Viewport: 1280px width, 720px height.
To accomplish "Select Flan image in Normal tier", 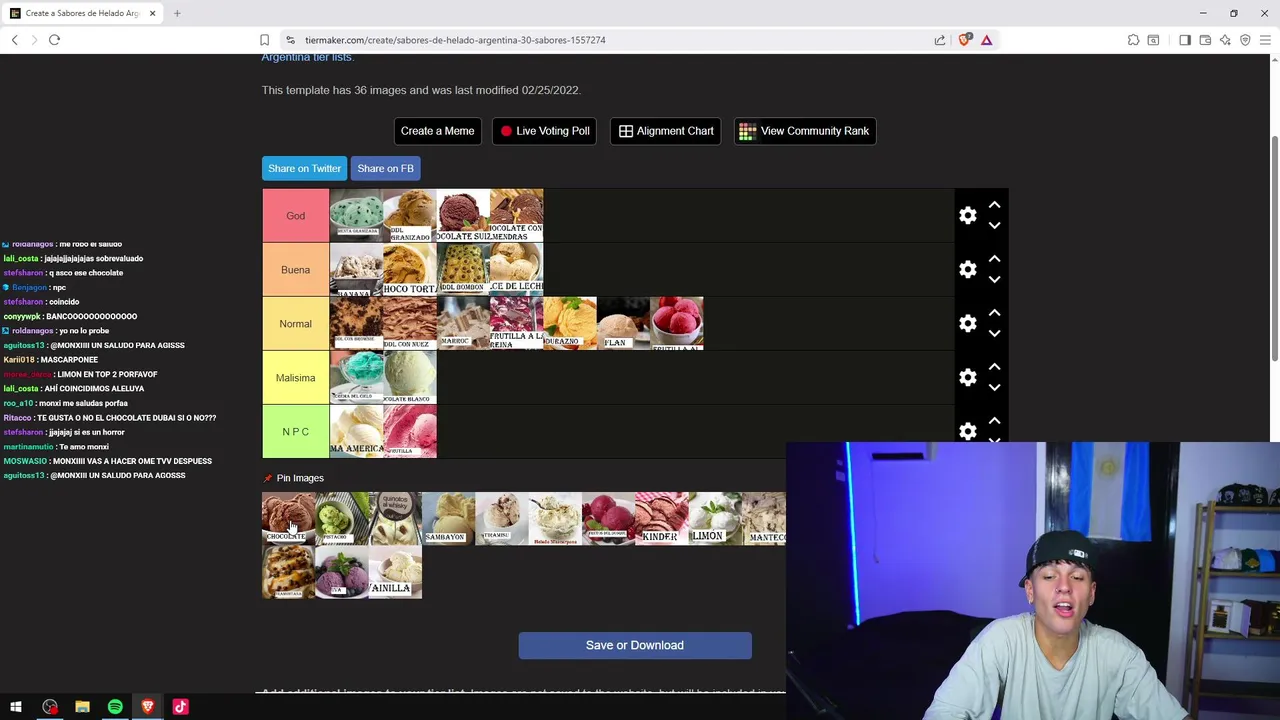I will click(x=623, y=324).
